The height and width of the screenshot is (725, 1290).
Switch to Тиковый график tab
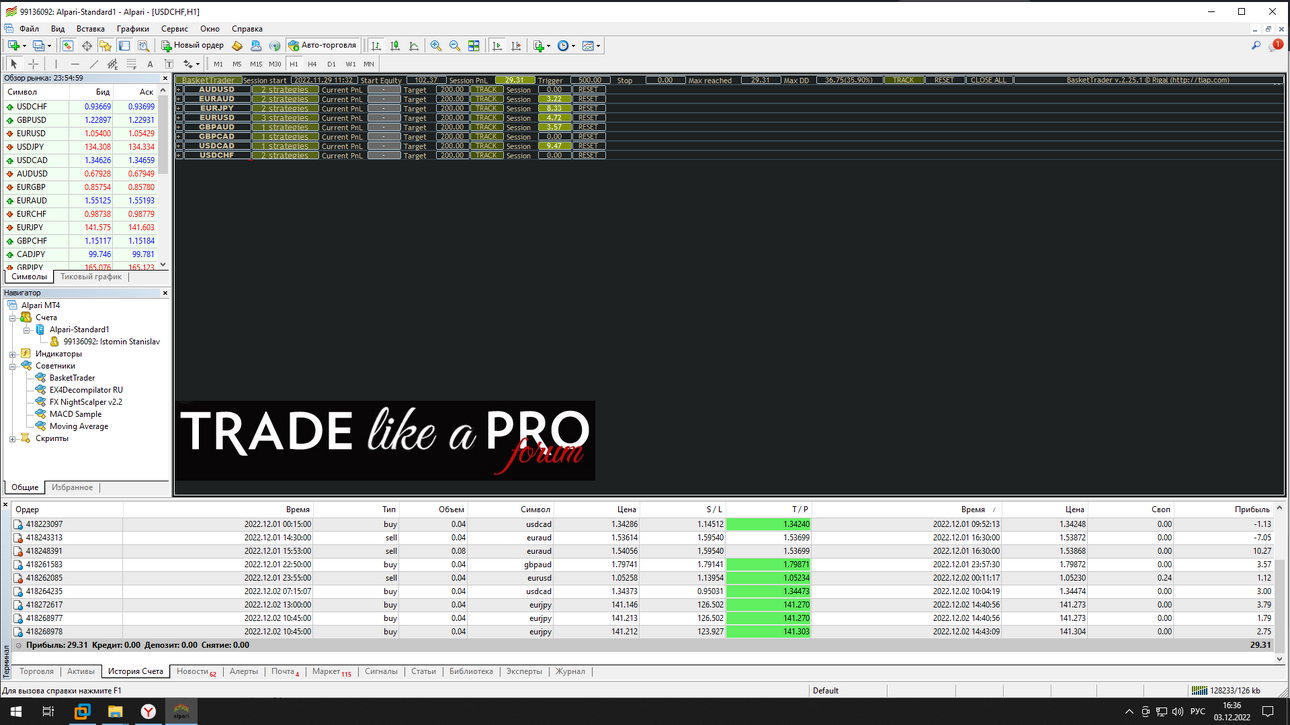pyautogui.click(x=91, y=277)
